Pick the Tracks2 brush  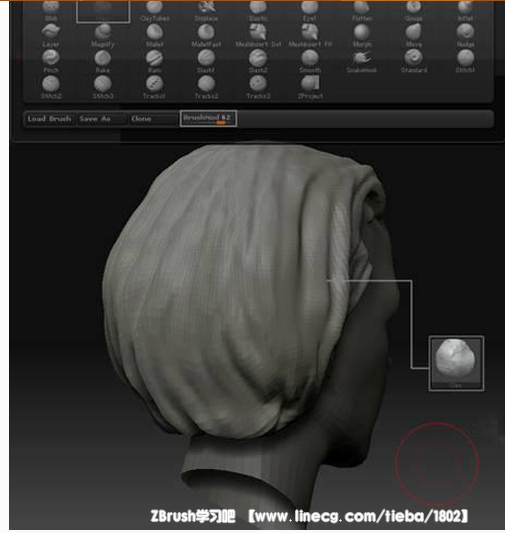[x=206, y=87]
